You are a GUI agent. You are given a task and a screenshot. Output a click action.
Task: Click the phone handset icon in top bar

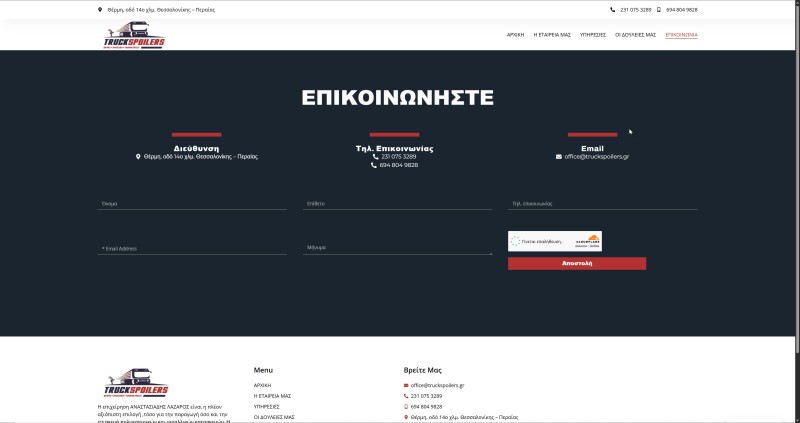612,10
